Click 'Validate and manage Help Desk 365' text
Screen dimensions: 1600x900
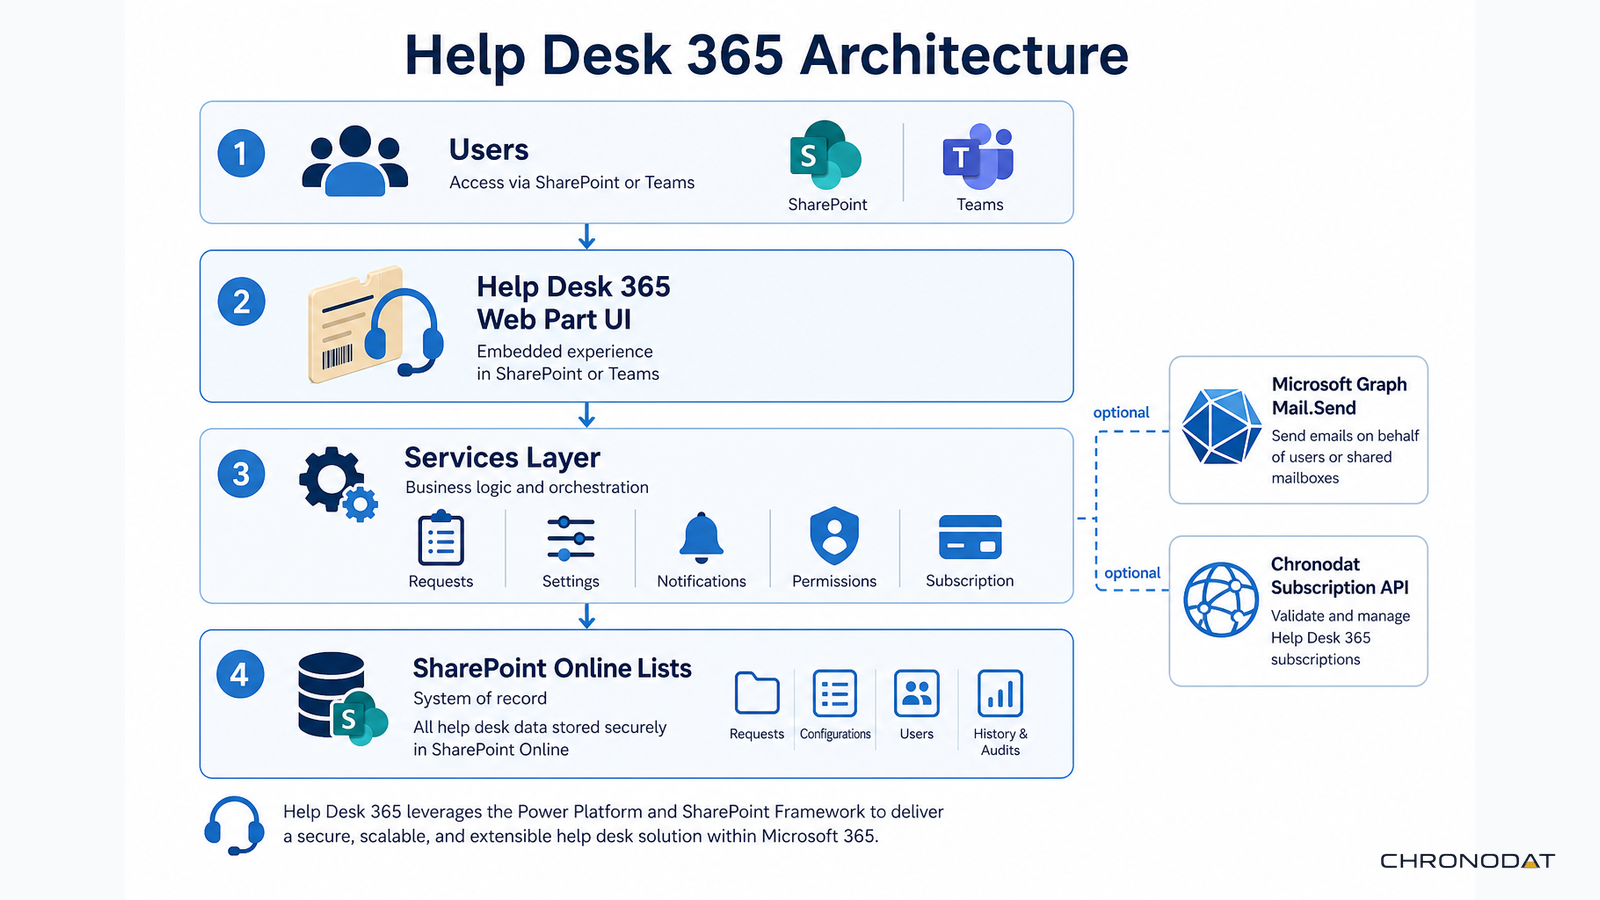tap(1340, 627)
